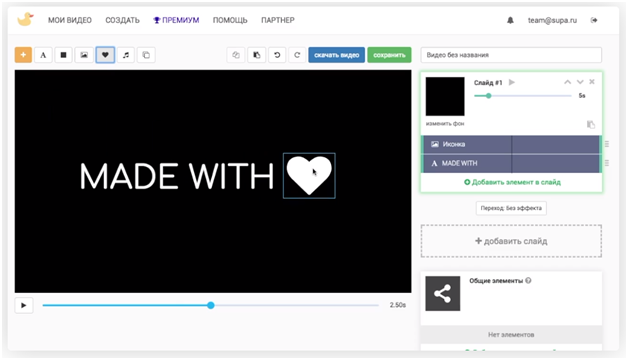
Task: Click изменить фон link
Action: click(445, 124)
